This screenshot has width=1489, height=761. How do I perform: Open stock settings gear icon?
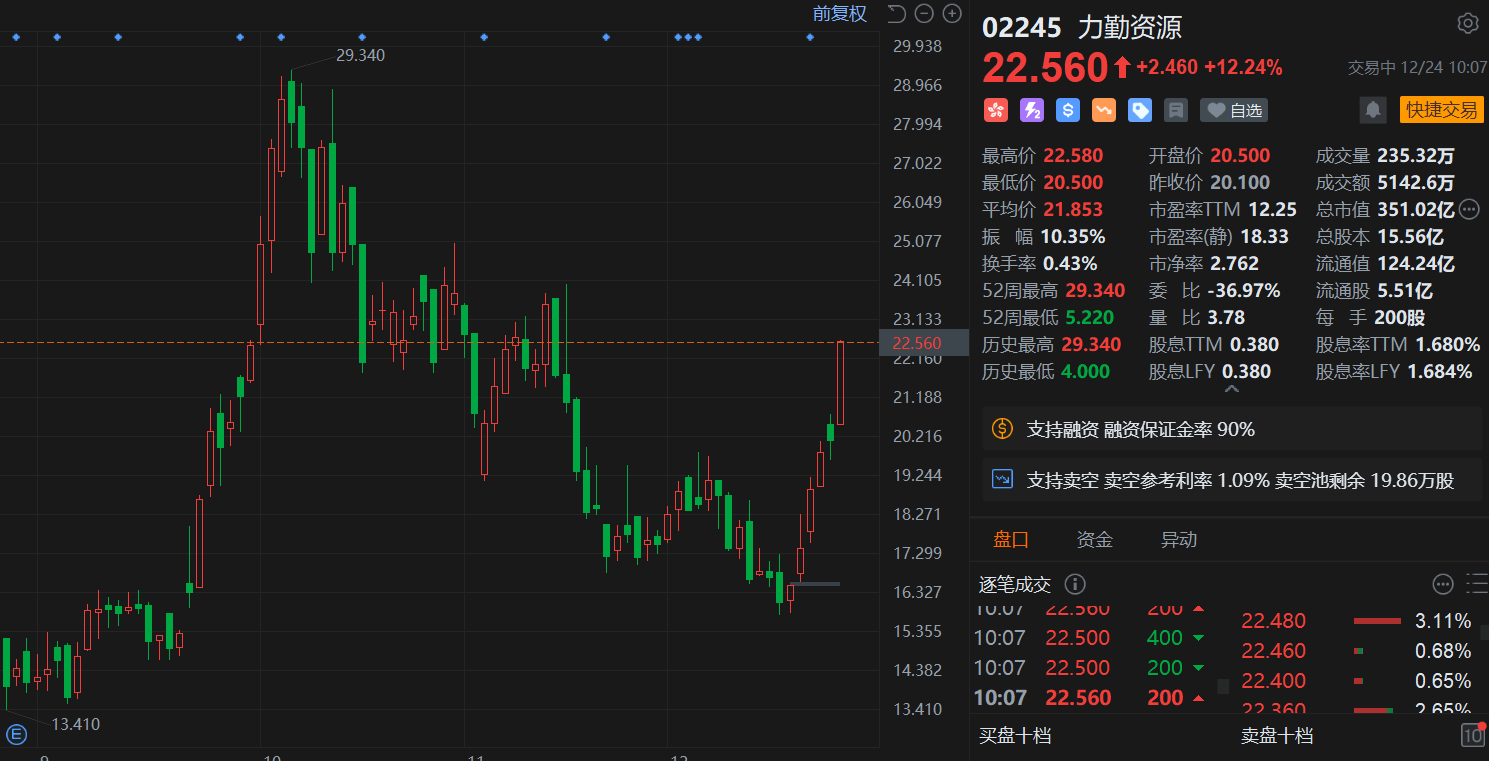pyautogui.click(x=1468, y=23)
